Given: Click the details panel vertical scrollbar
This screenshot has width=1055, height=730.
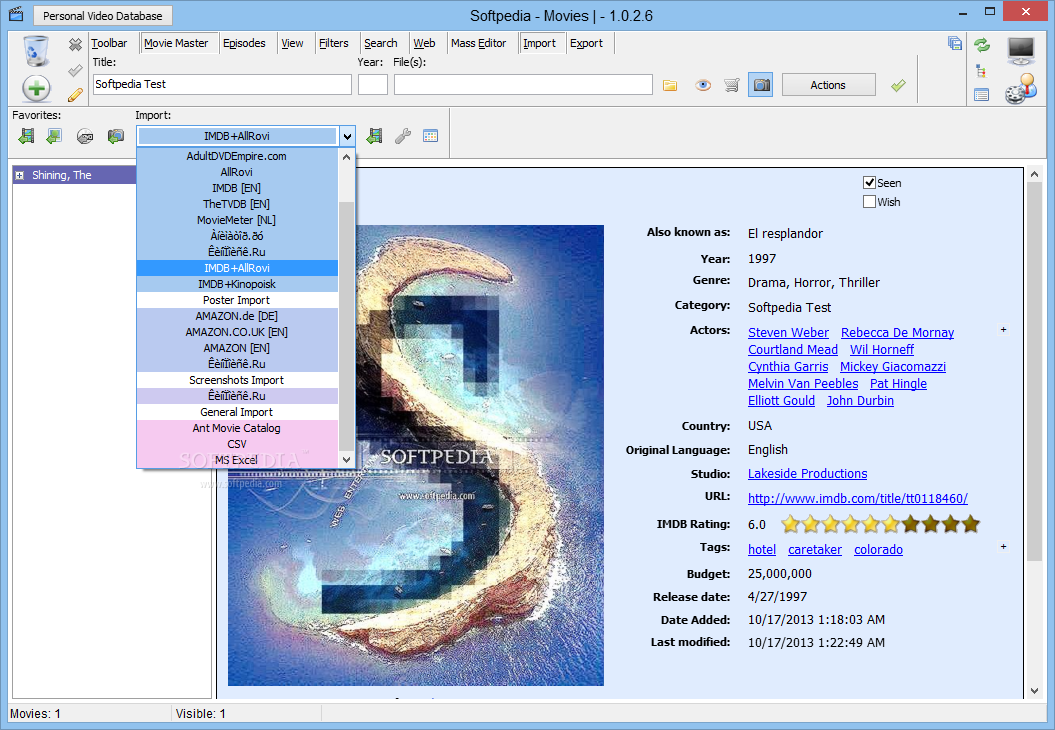Looking at the screenshot, I should pos(1034,371).
